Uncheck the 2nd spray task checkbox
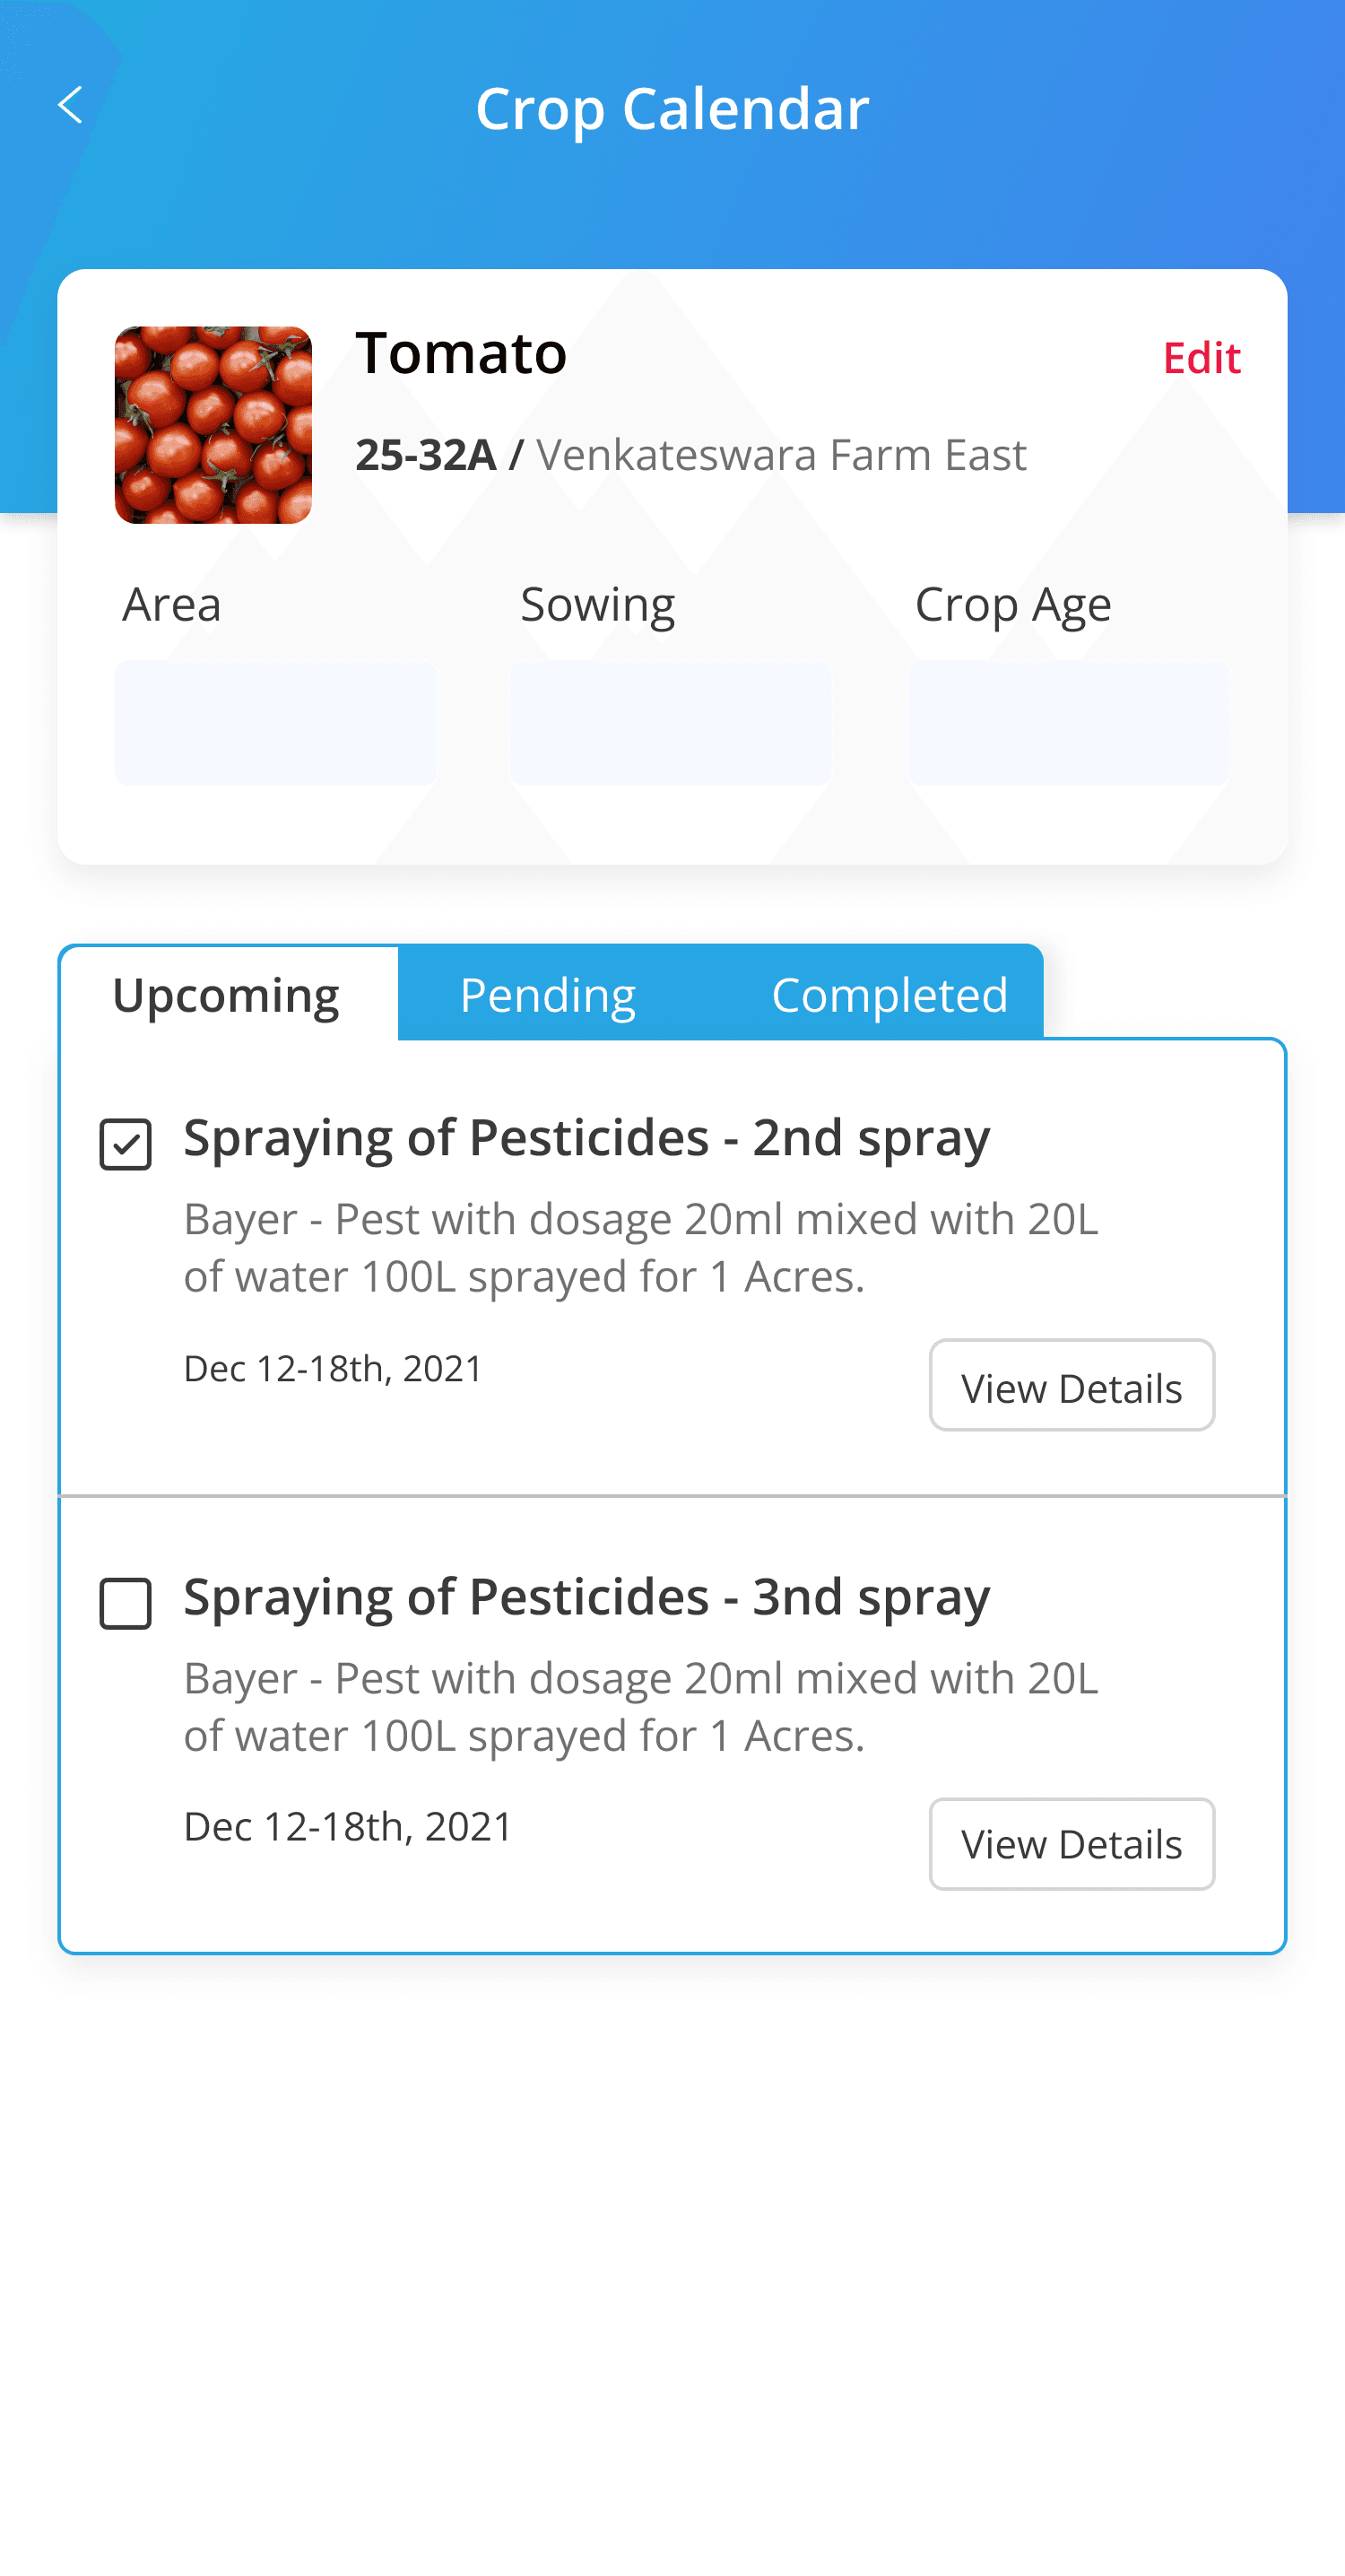This screenshot has width=1345, height=2576. [x=126, y=1144]
